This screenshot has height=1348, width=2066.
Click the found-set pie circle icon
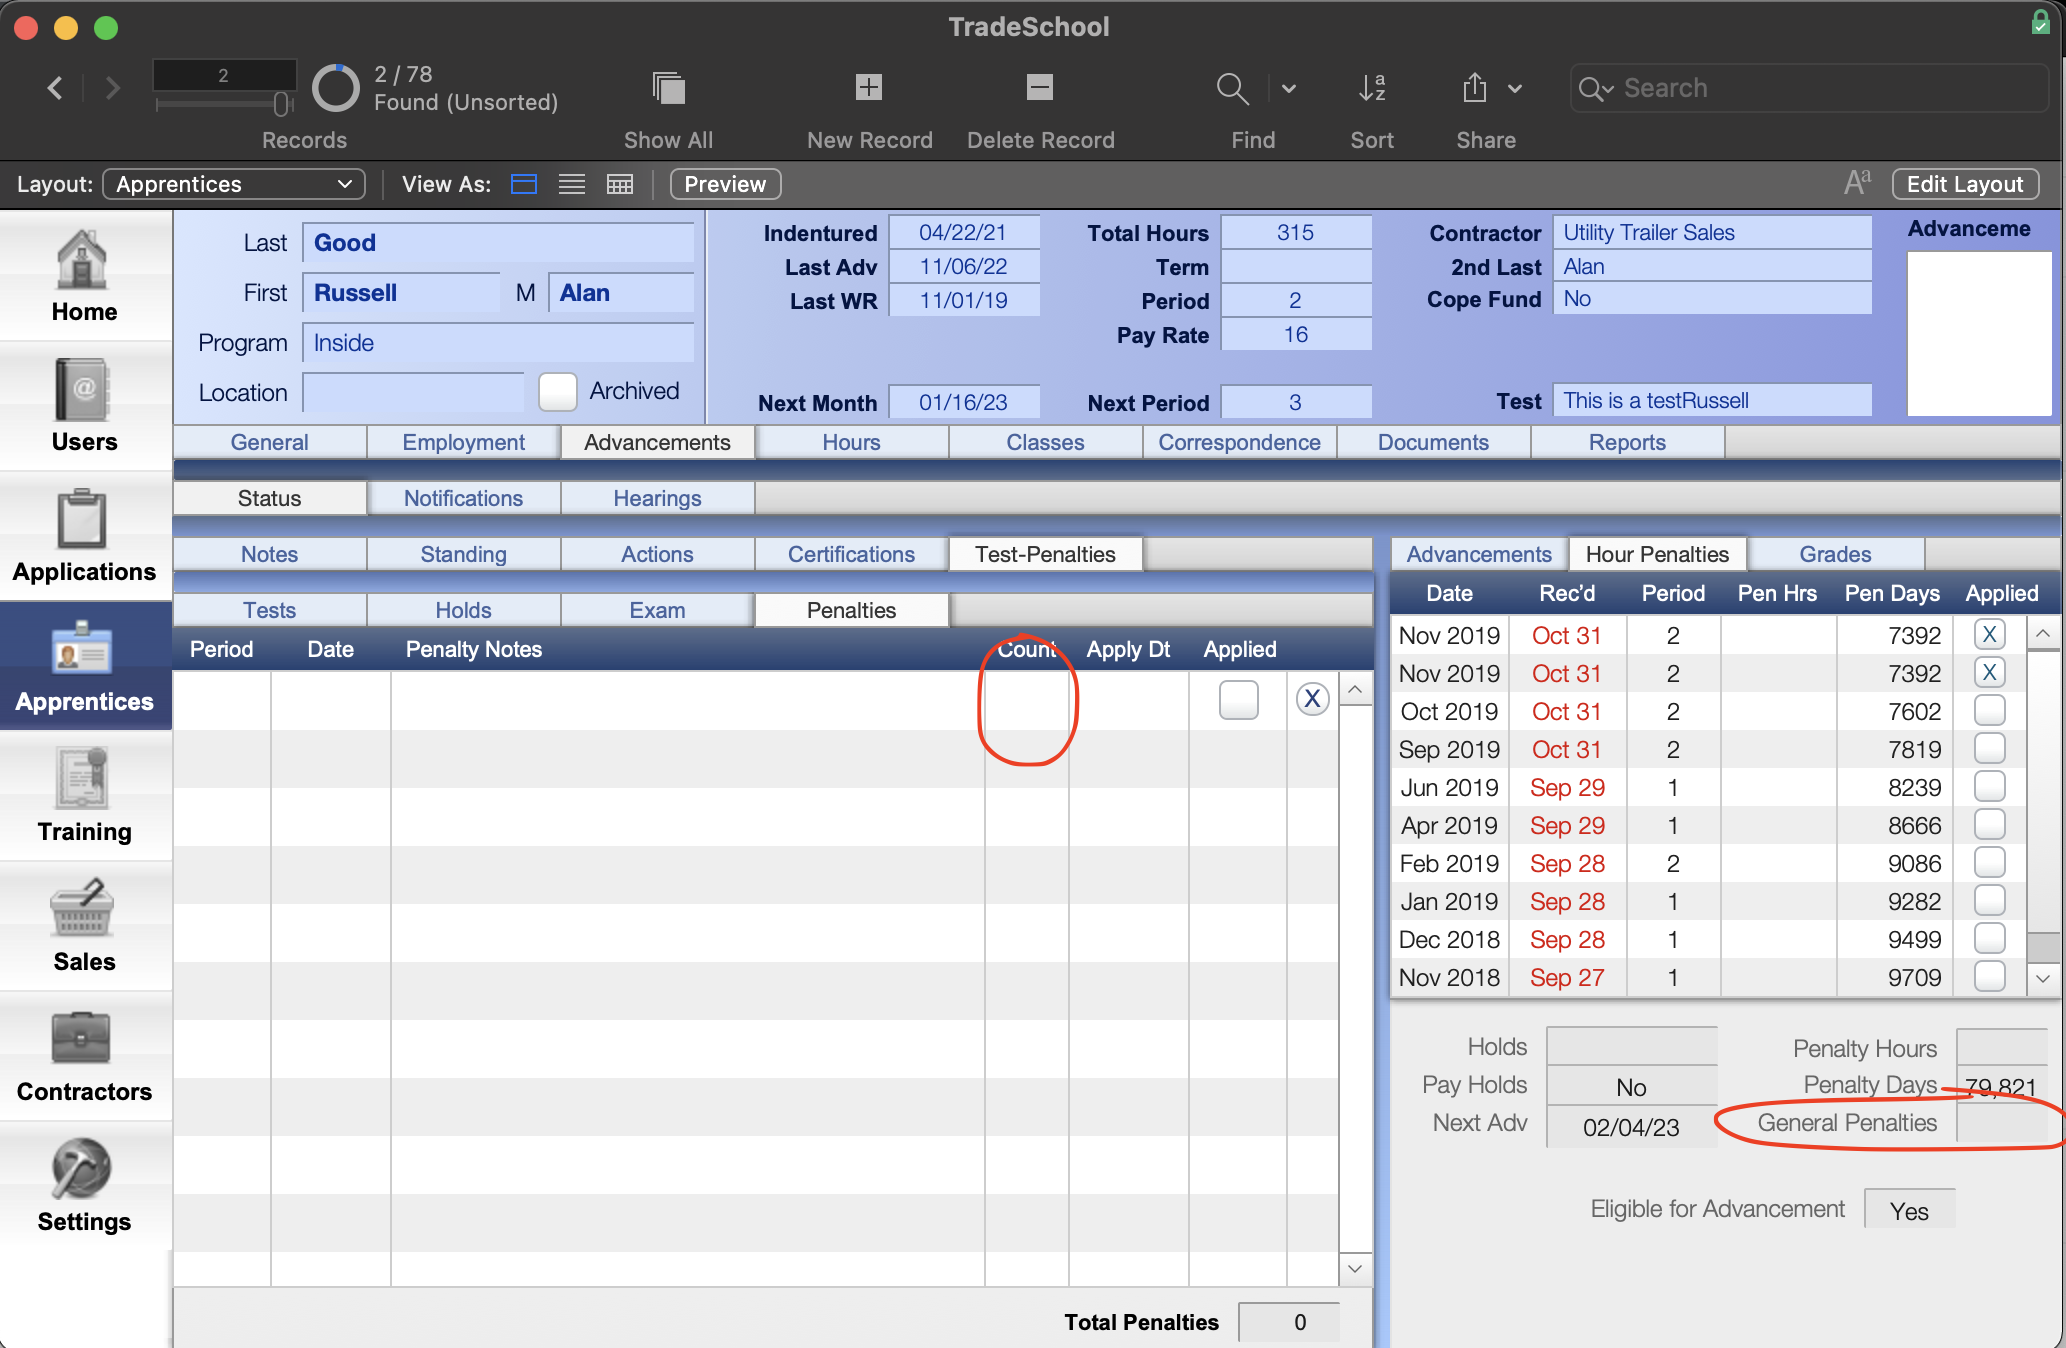[x=335, y=88]
